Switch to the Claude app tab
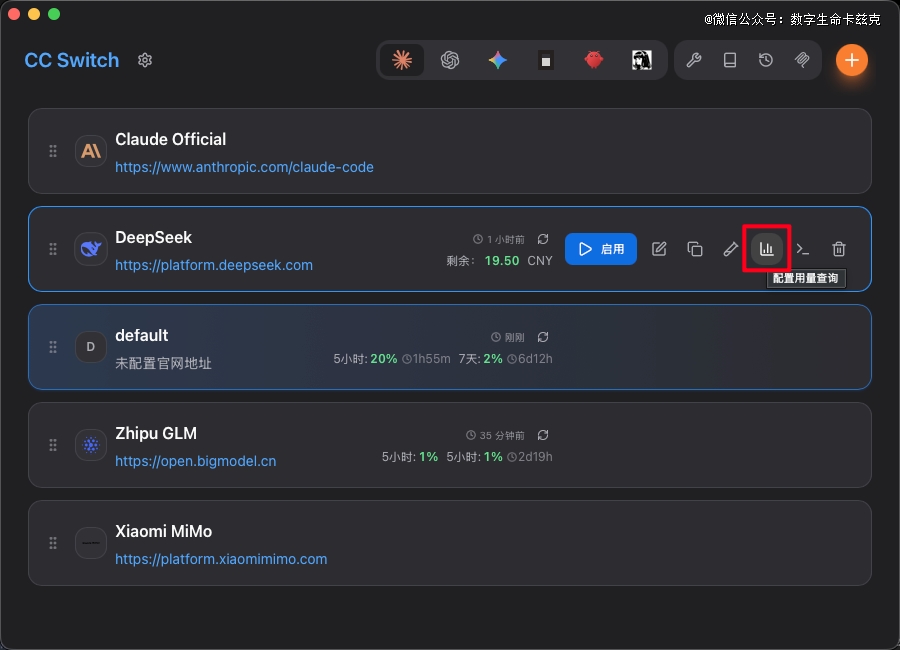 coord(402,60)
